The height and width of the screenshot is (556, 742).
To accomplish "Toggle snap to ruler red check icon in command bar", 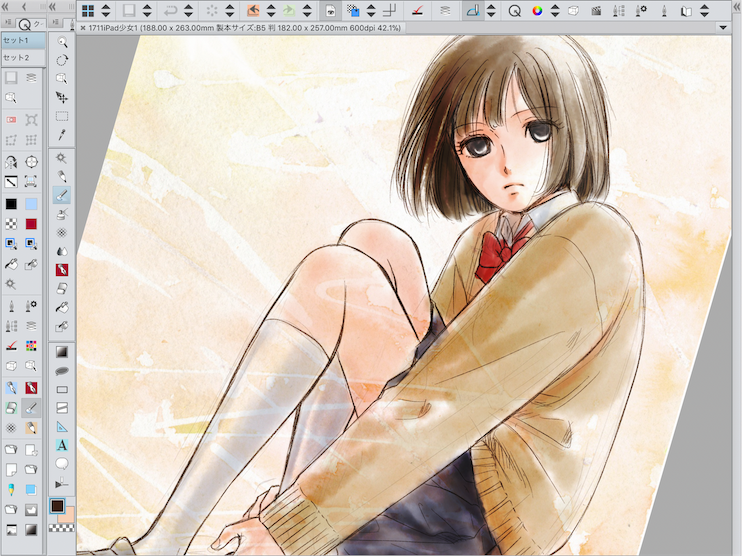I will [x=417, y=10].
